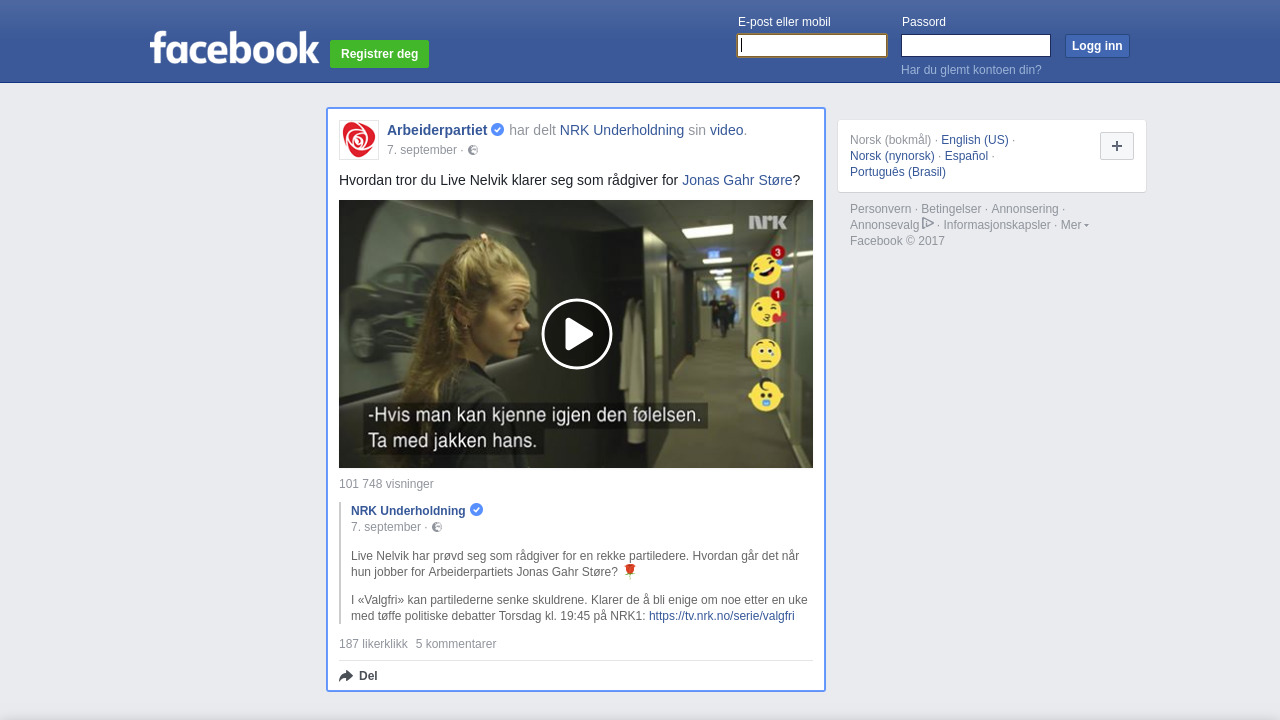Screen dimensions: 1280x720
Task: Open Arbeiderpartiet profile picture
Action: (x=359, y=140)
